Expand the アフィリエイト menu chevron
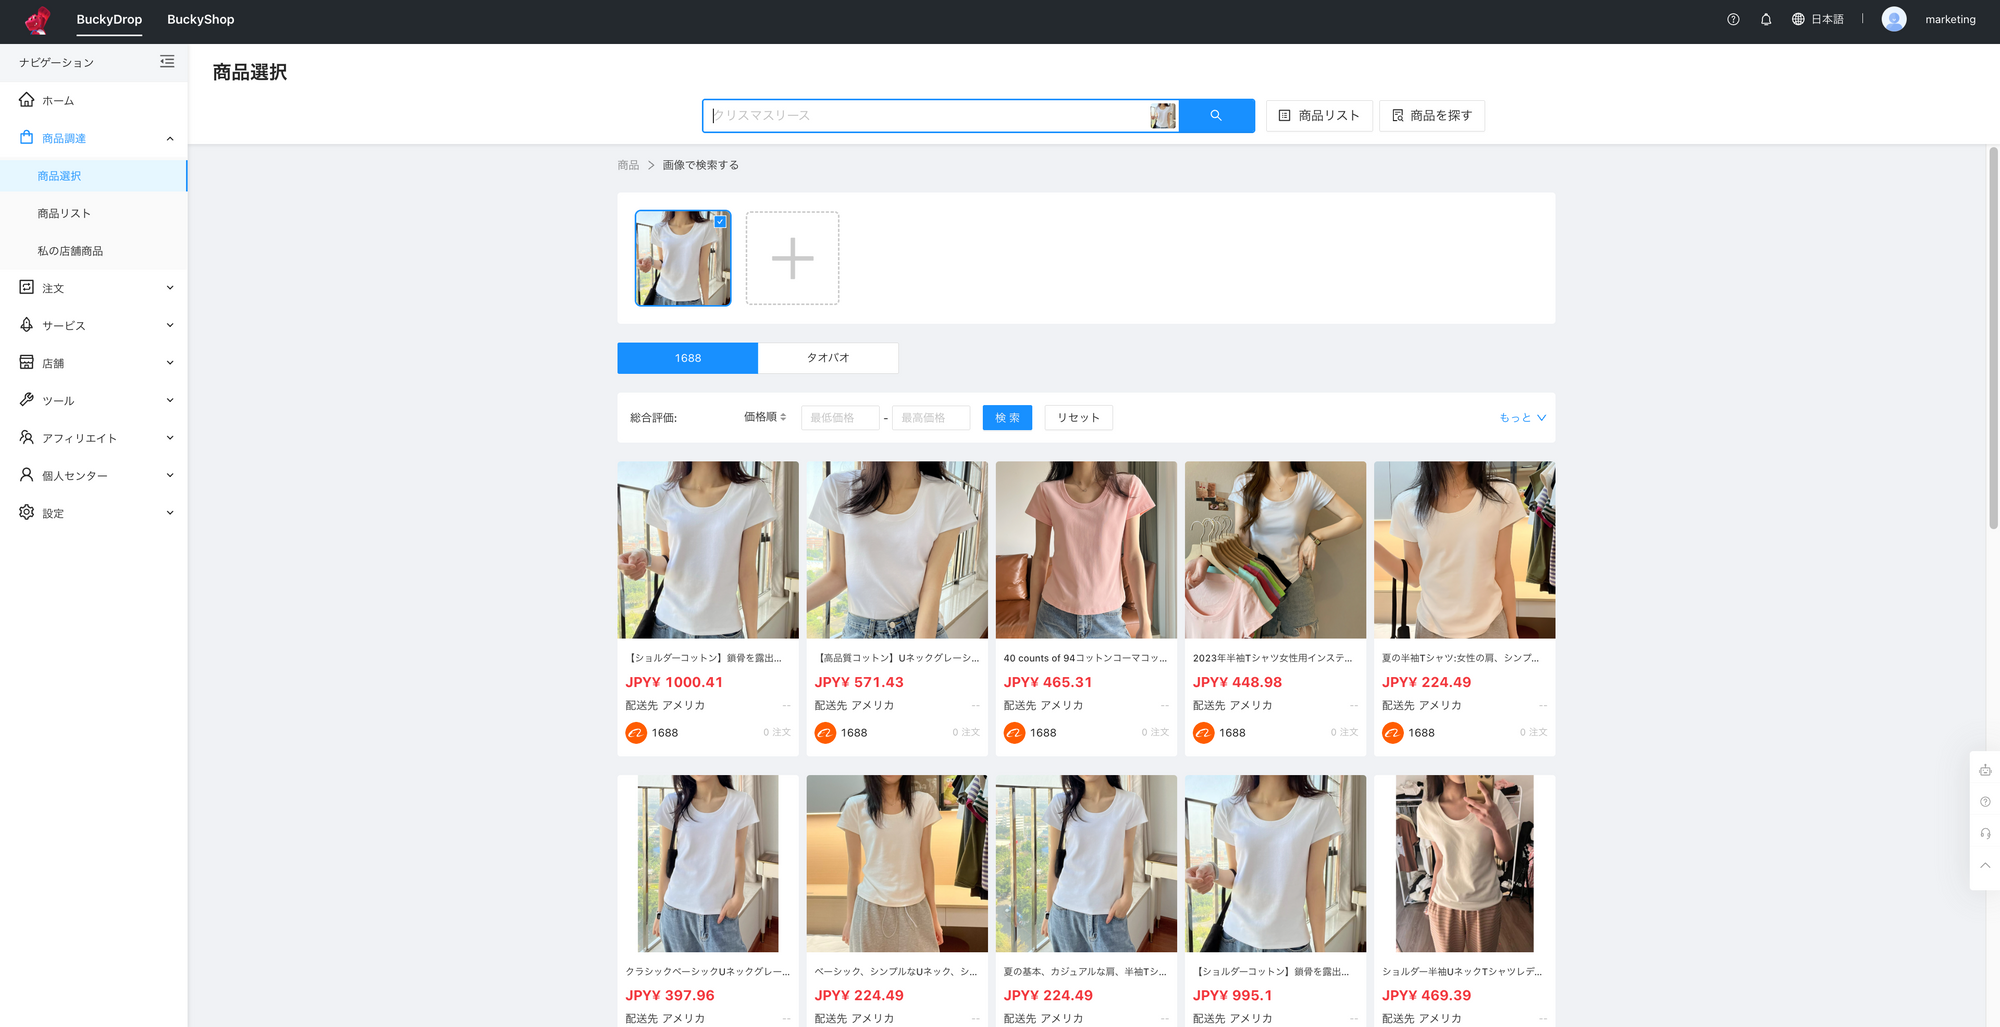This screenshot has width=2000, height=1027. pyautogui.click(x=170, y=438)
